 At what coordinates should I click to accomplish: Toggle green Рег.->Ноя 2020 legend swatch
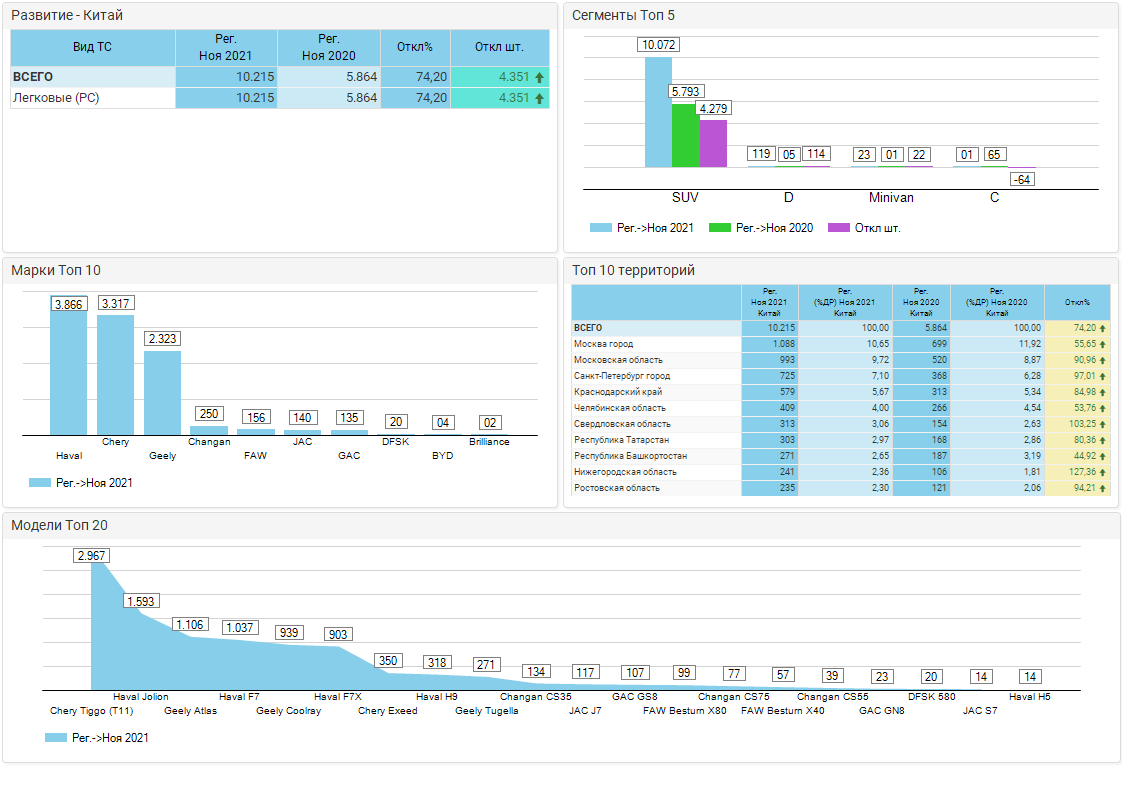click(x=719, y=228)
